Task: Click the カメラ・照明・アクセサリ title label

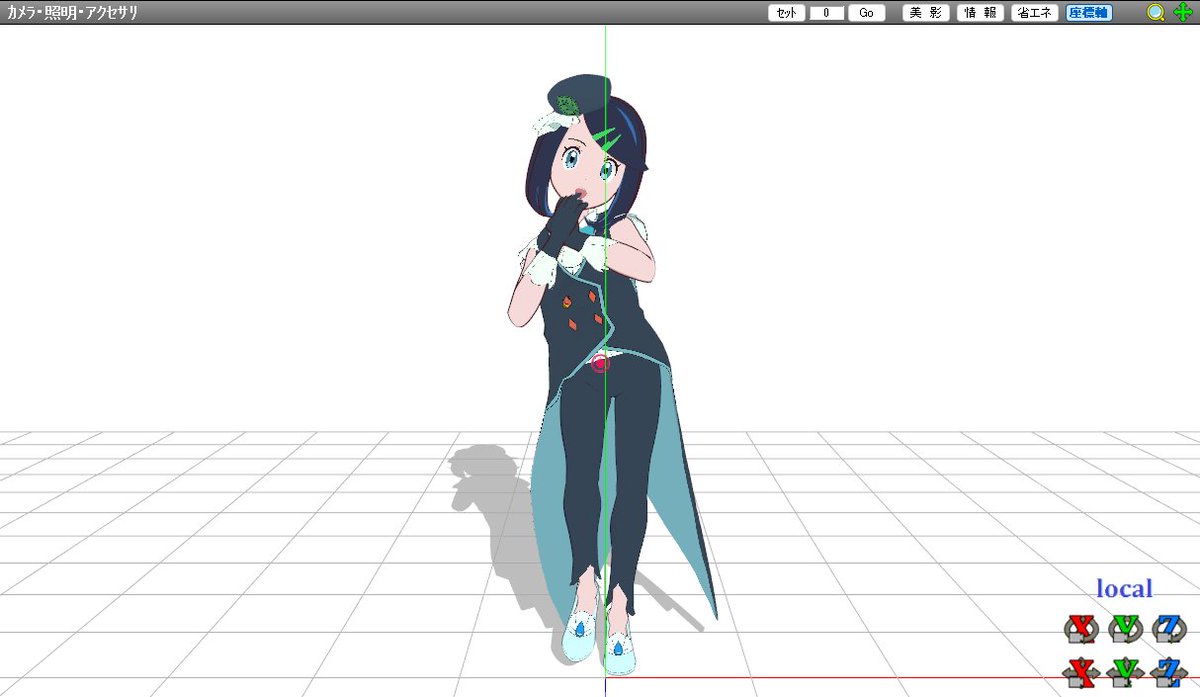Action: point(72,13)
